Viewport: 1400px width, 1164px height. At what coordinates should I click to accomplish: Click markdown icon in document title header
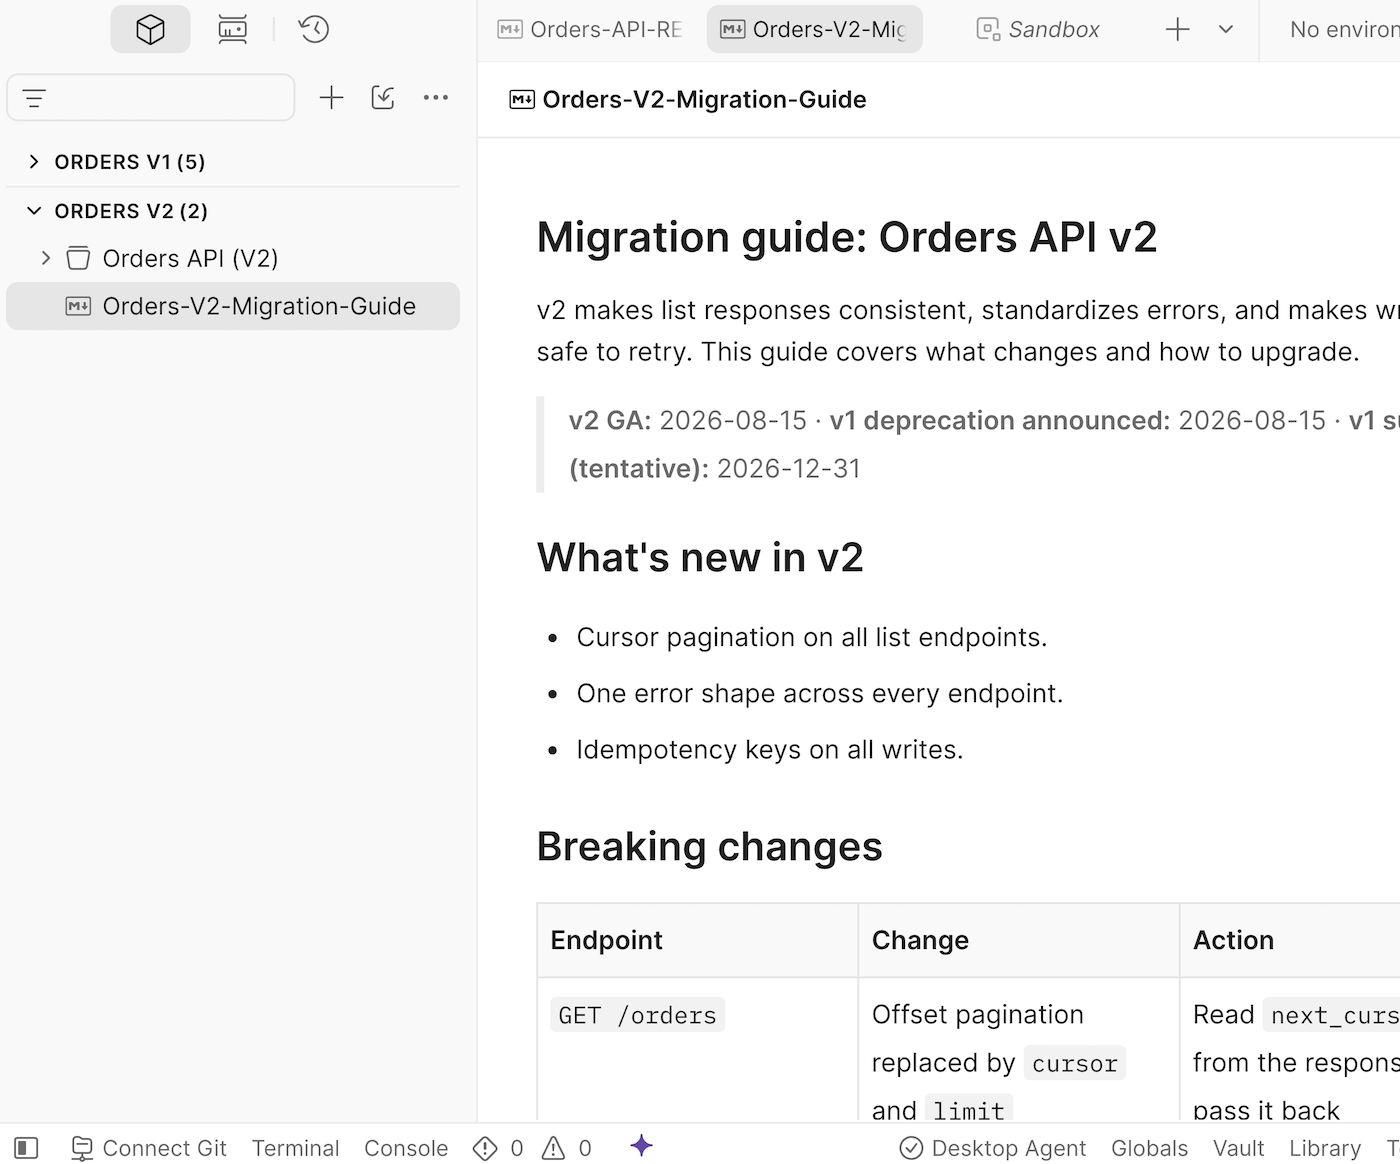(522, 99)
